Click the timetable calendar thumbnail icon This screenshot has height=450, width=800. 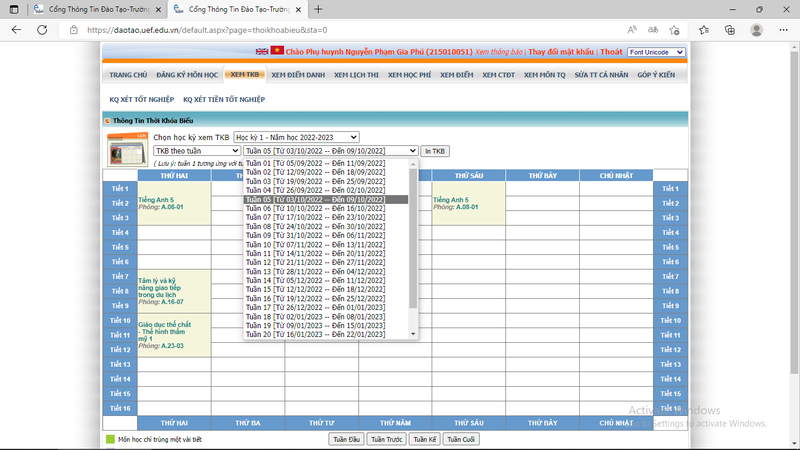coord(128,150)
